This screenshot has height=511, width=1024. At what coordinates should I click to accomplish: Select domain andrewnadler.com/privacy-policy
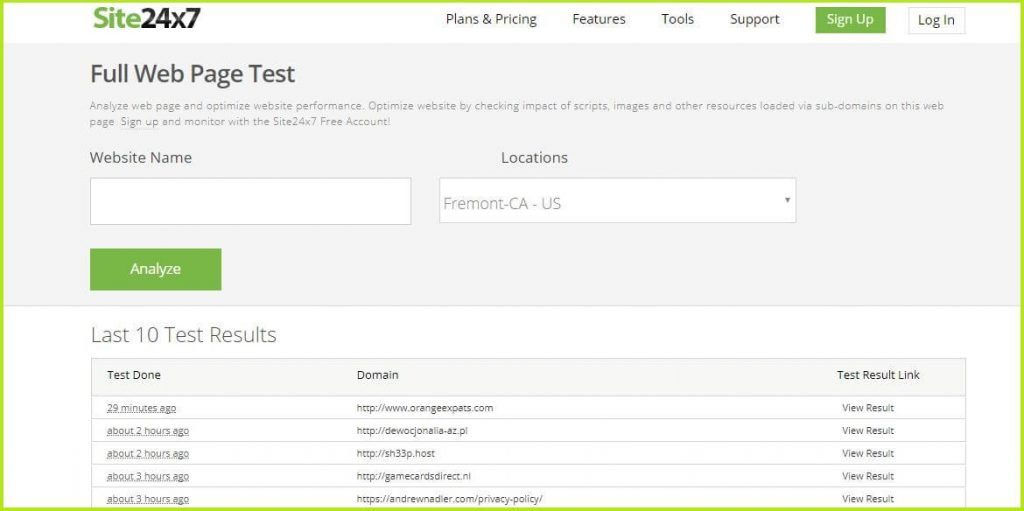tap(449, 499)
